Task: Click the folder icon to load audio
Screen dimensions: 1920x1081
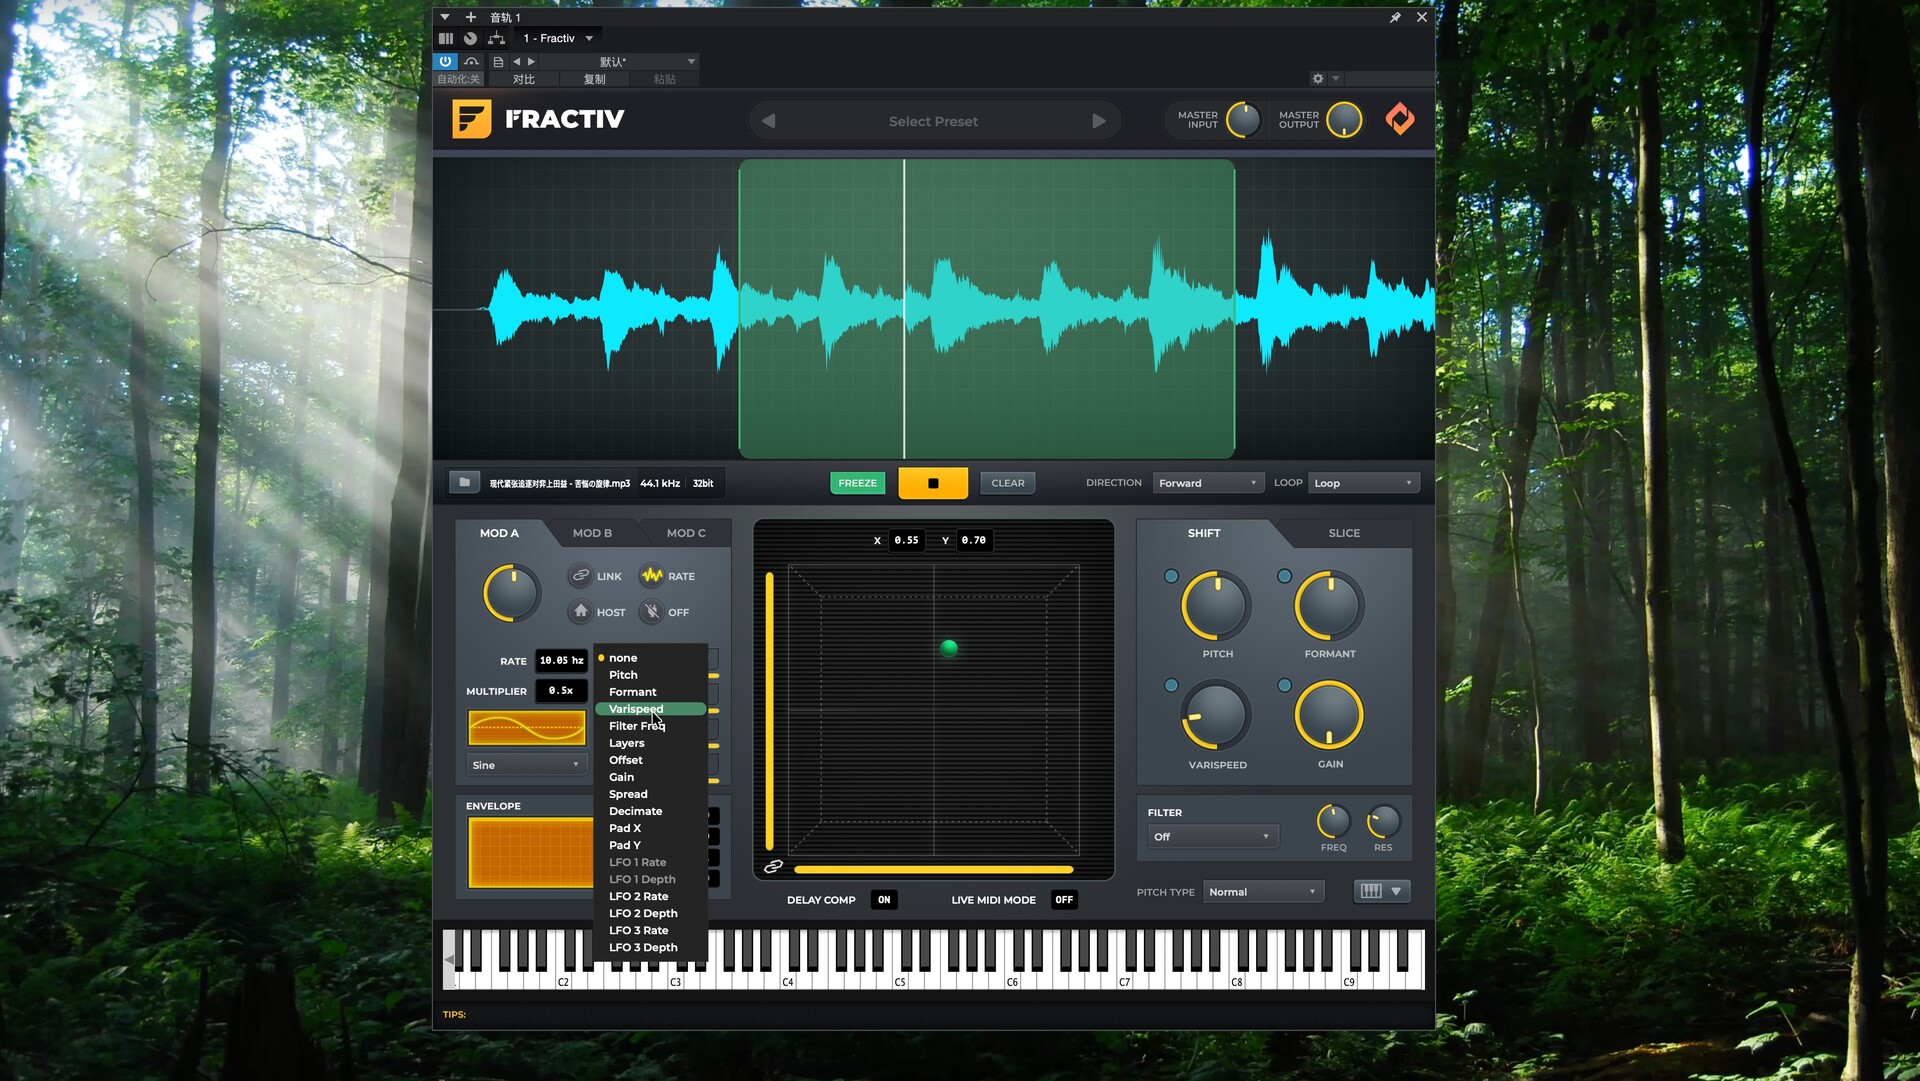Action: click(464, 483)
